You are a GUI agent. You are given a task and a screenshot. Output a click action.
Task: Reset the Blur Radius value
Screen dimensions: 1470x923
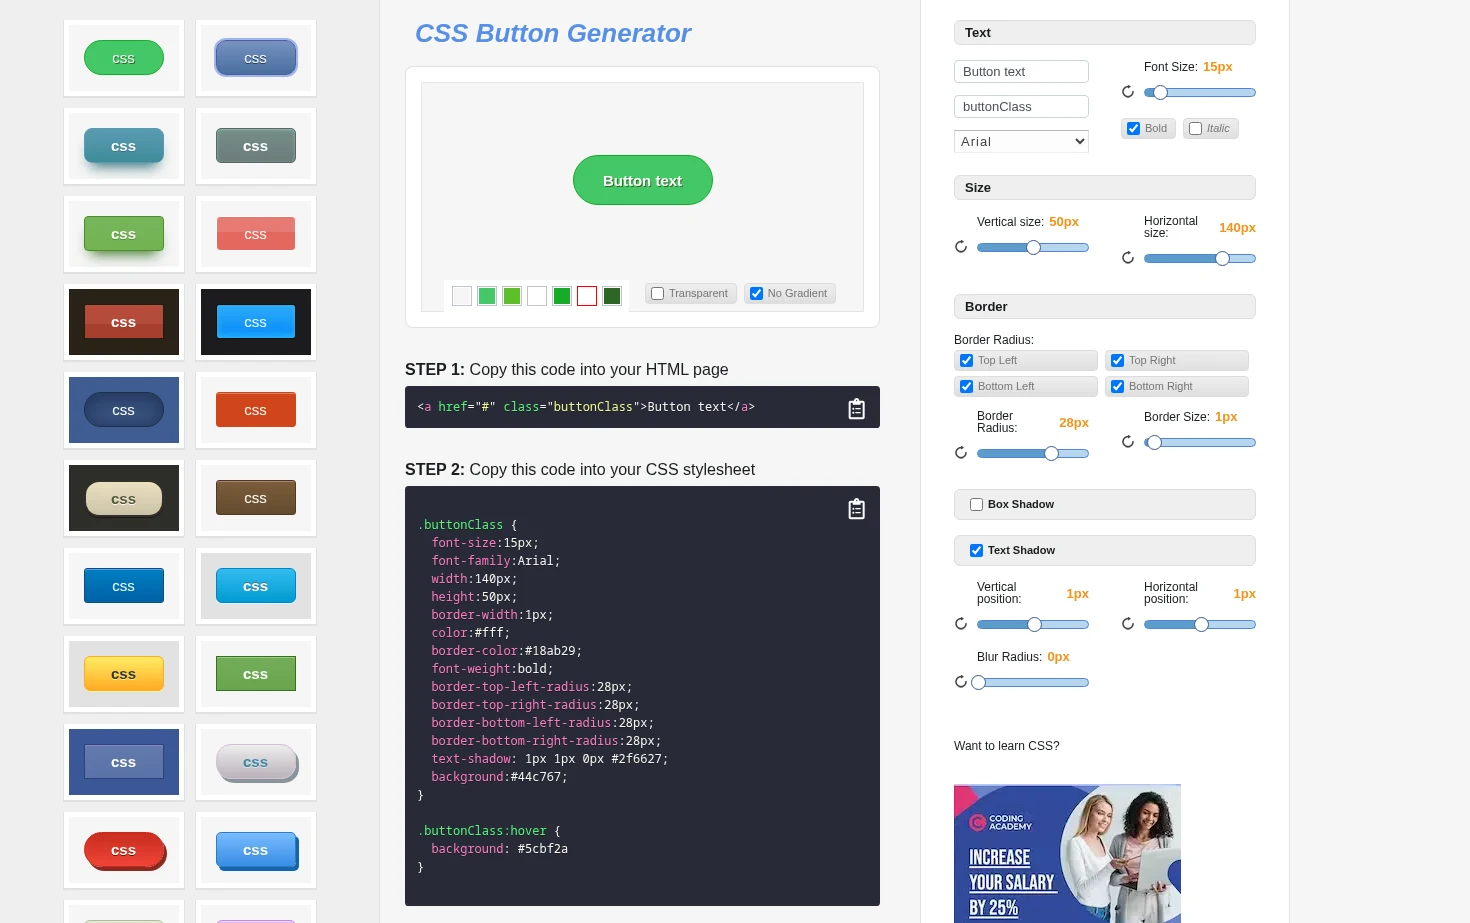click(961, 682)
